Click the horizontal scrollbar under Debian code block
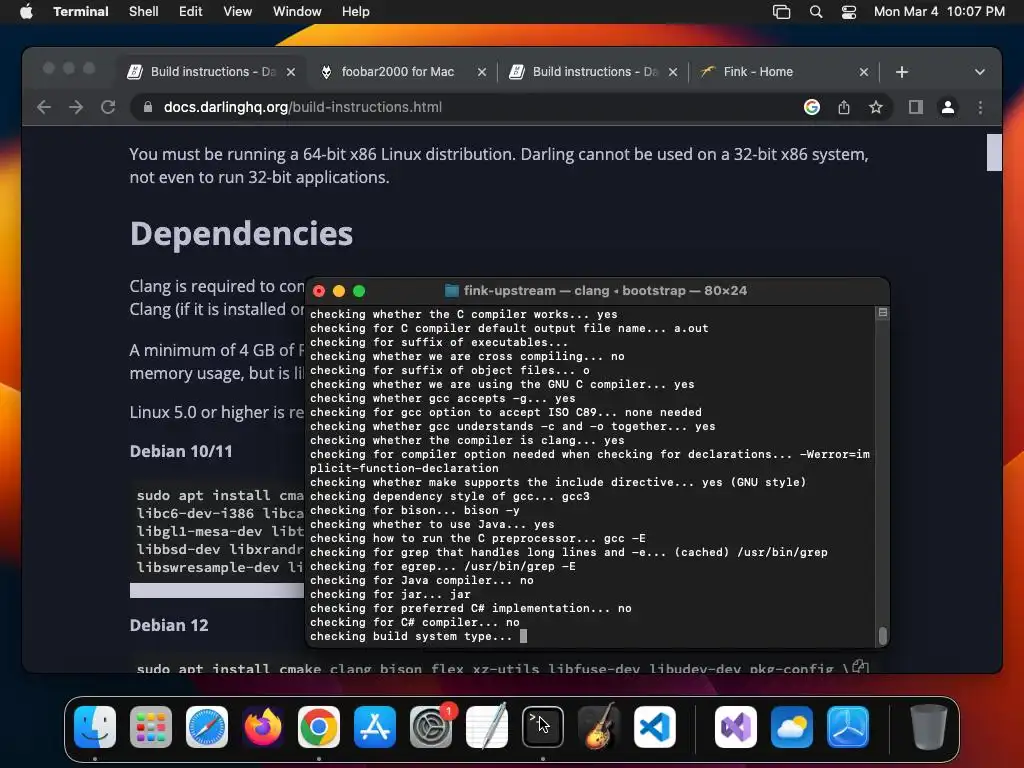 tap(217, 590)
